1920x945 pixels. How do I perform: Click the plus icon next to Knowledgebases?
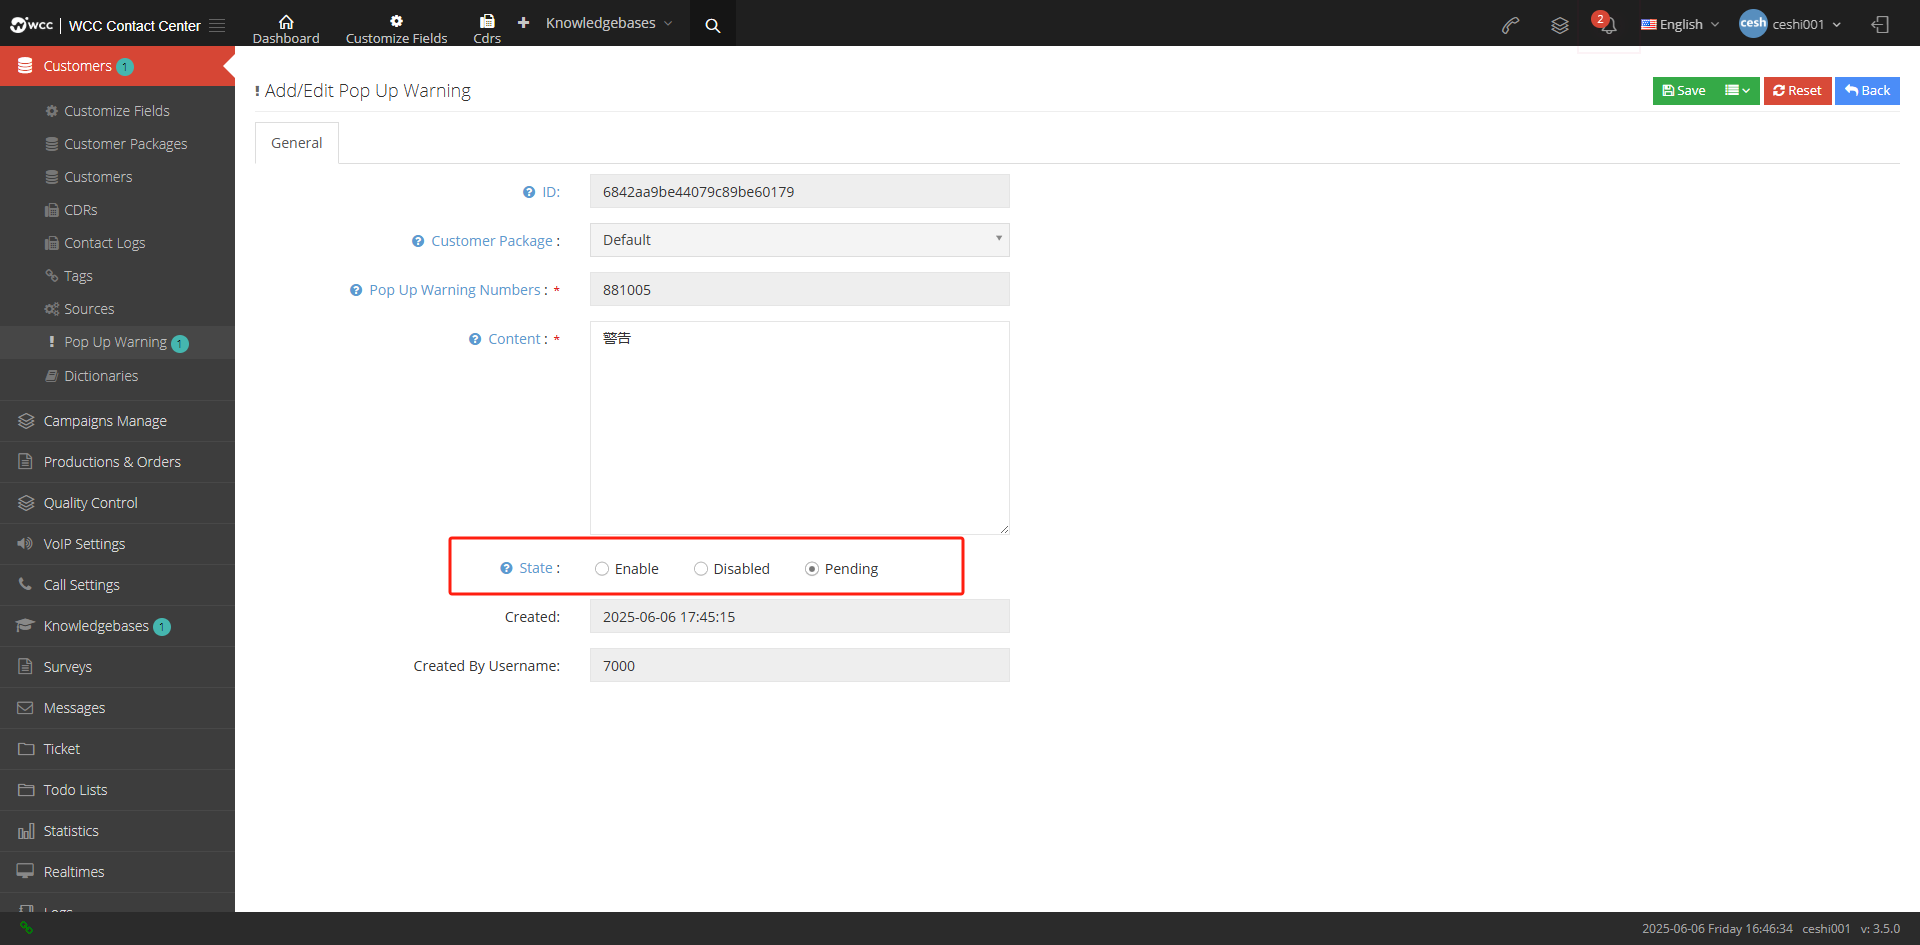[x=523, y=22]
